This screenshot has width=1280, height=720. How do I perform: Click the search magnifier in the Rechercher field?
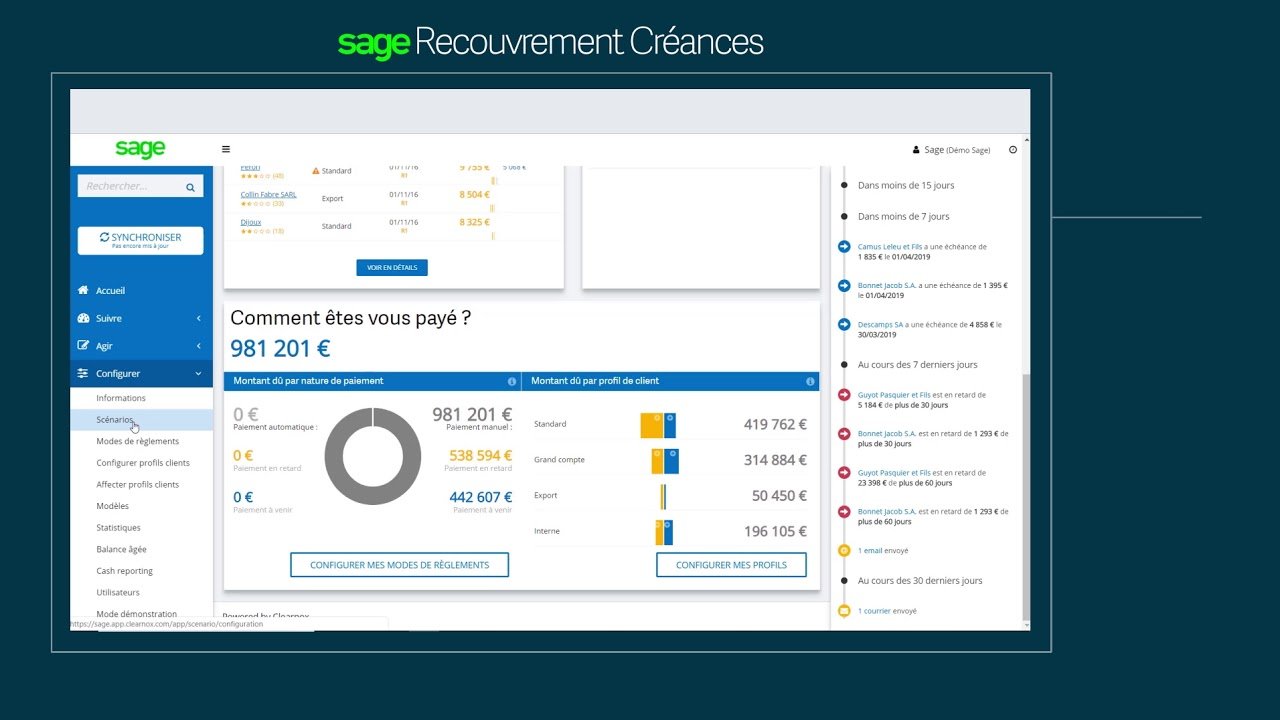190,186
